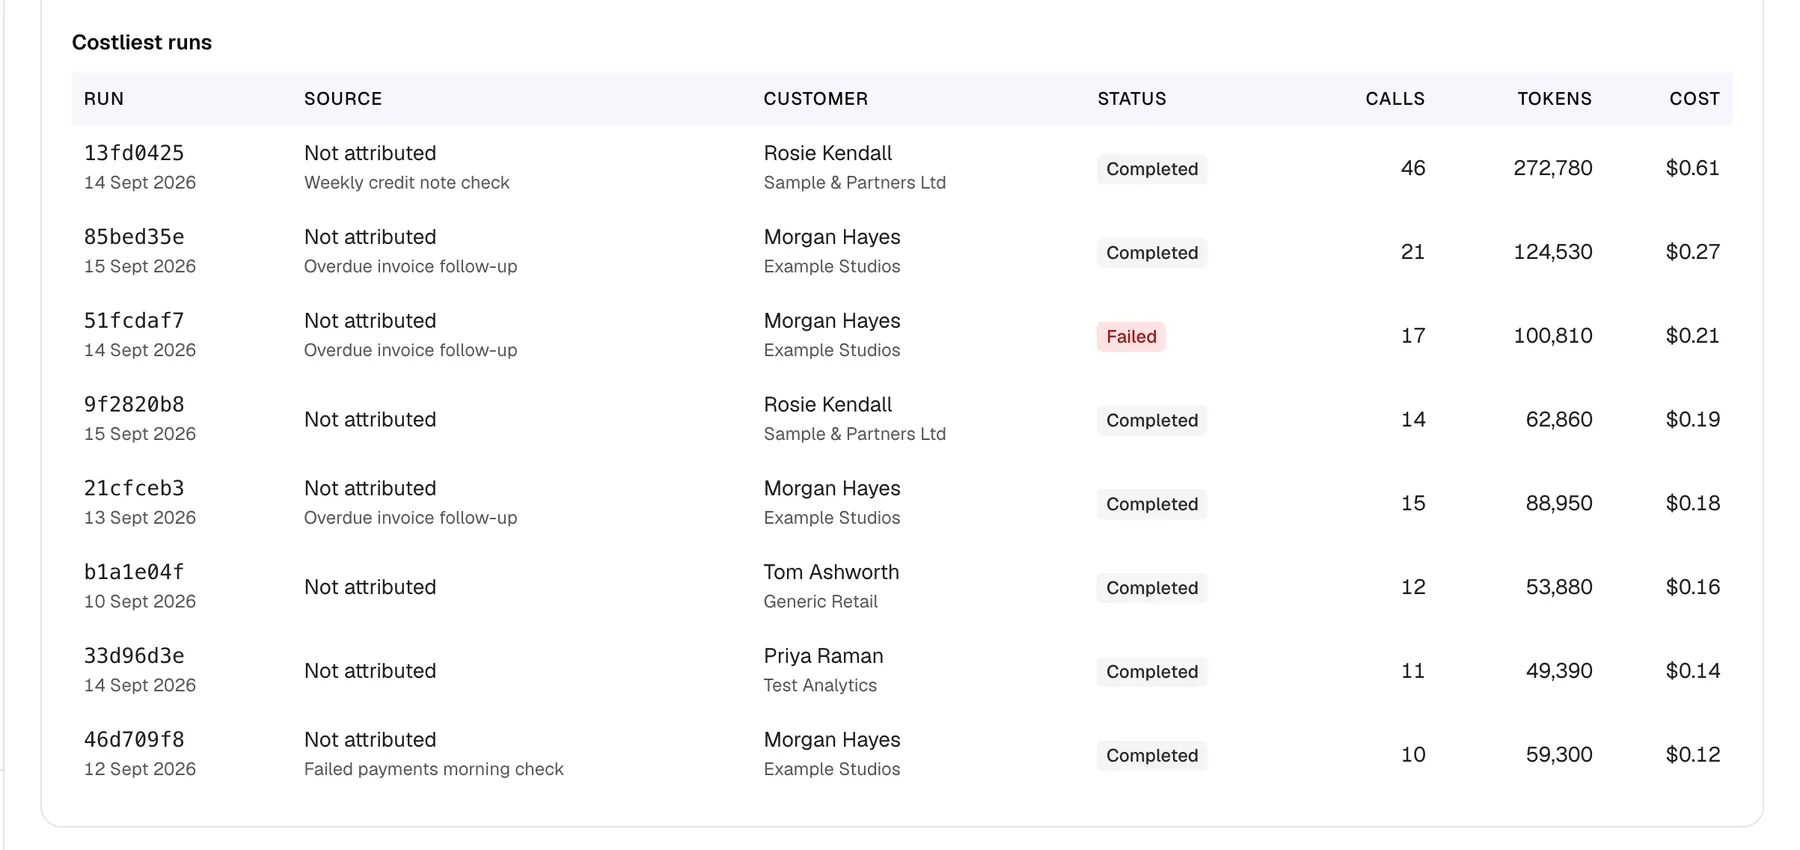Screen dimensions: 1800x850
Task: Click 'Generic Retail' company name
Action: coord(820,602)
